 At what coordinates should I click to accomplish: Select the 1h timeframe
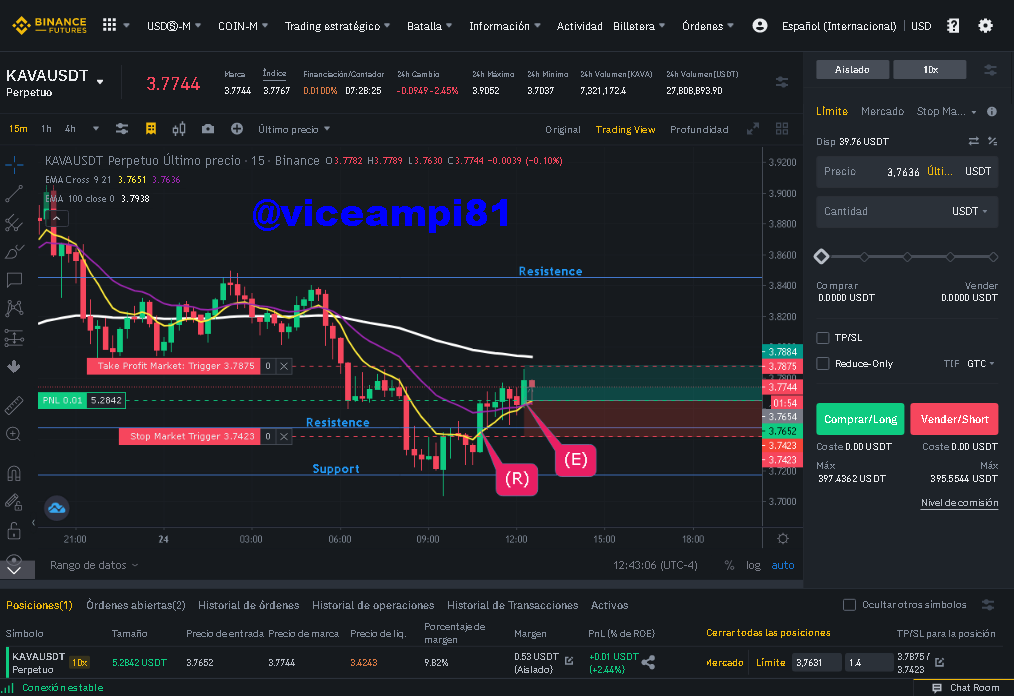tap(46, 129)
